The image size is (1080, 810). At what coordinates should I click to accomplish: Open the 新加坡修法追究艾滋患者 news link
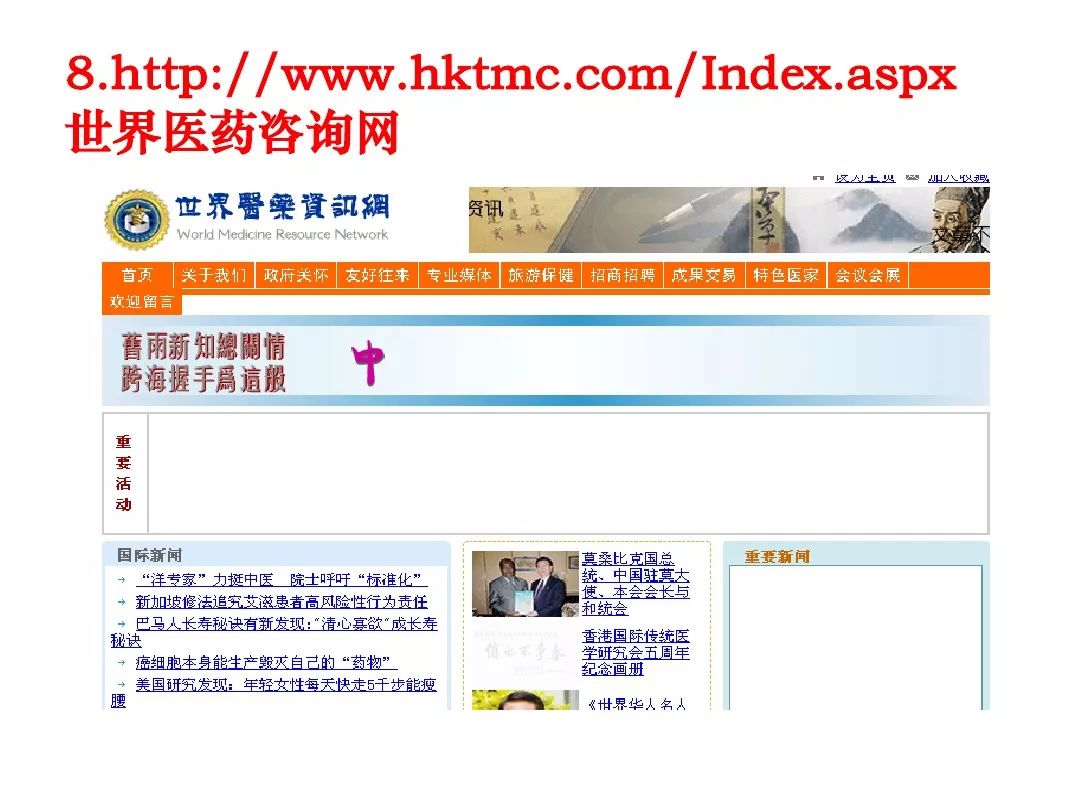[x=281, y=602]
